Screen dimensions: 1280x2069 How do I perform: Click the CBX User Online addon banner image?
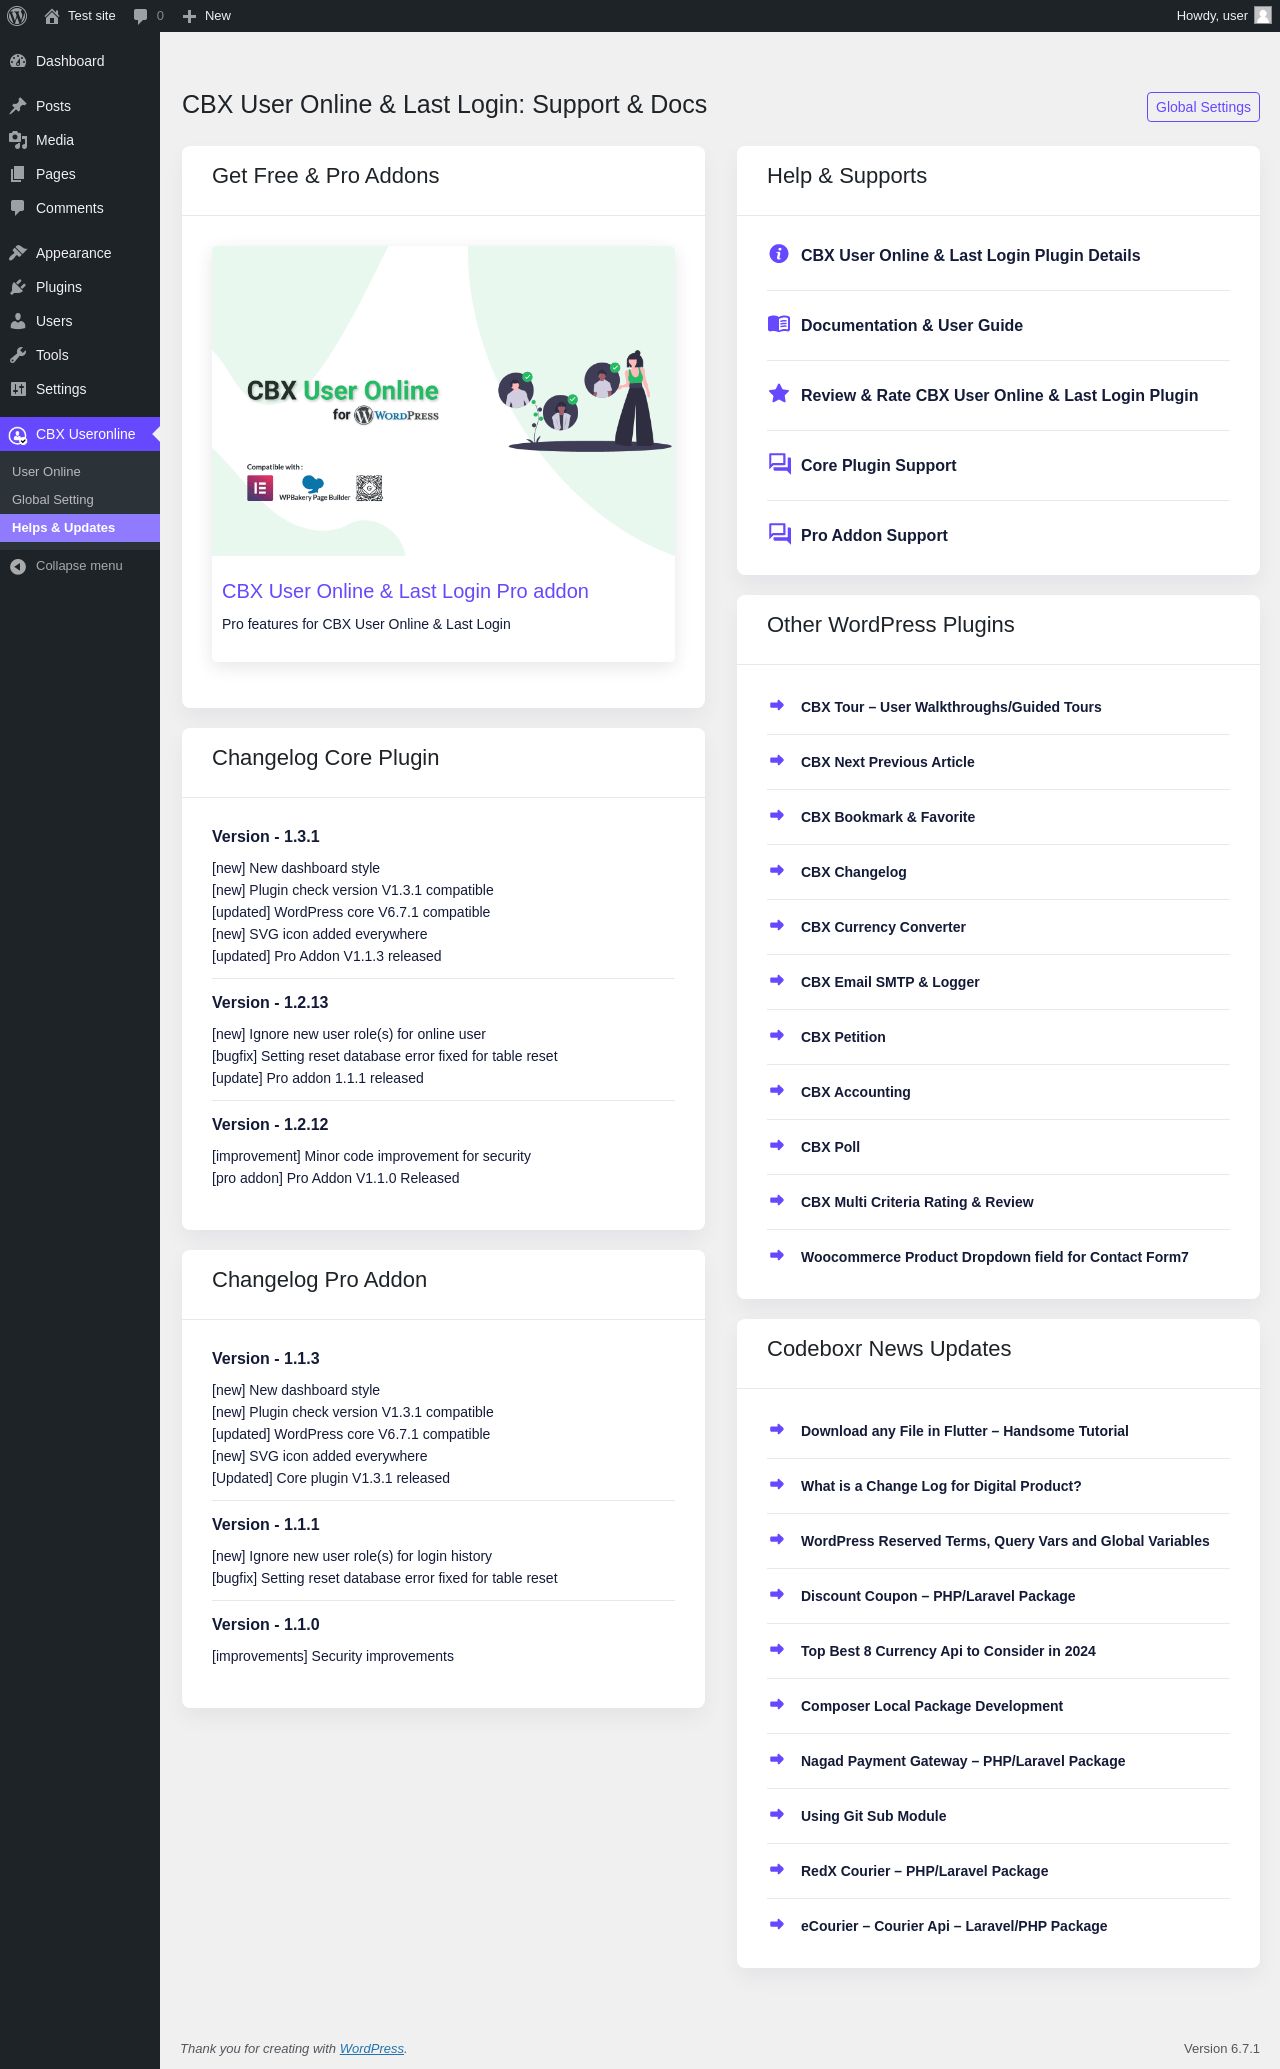[443, 401]
